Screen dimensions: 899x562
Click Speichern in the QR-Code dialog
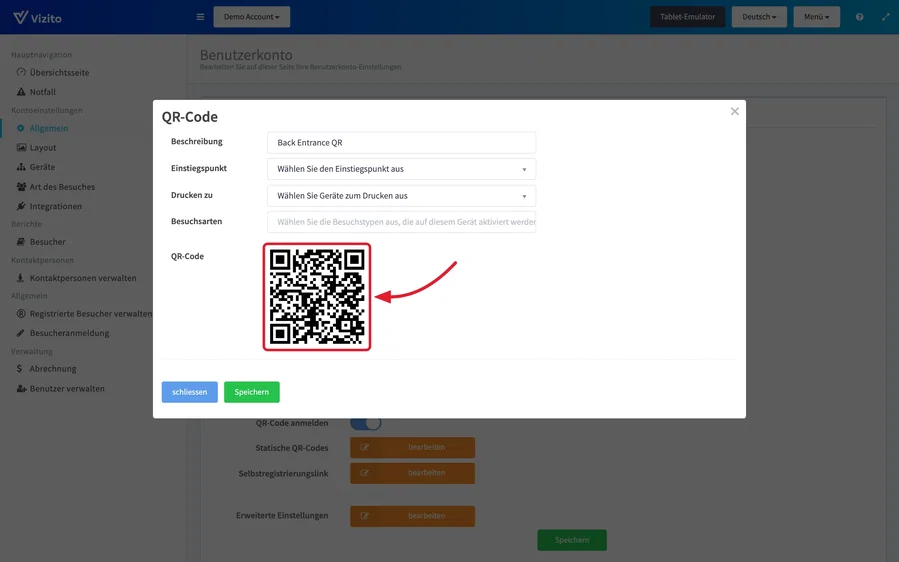[252, 392]
